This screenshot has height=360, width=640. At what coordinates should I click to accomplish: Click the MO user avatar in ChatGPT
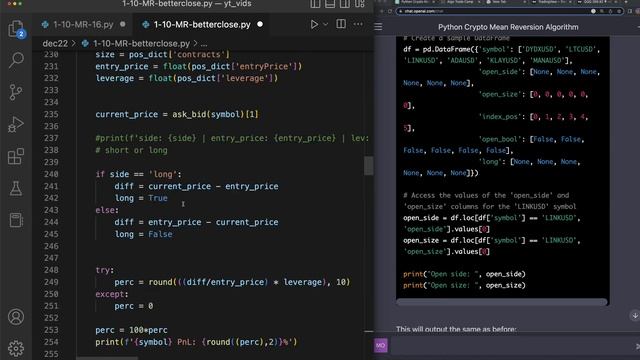pyautogui.click(x=380, y=345)
